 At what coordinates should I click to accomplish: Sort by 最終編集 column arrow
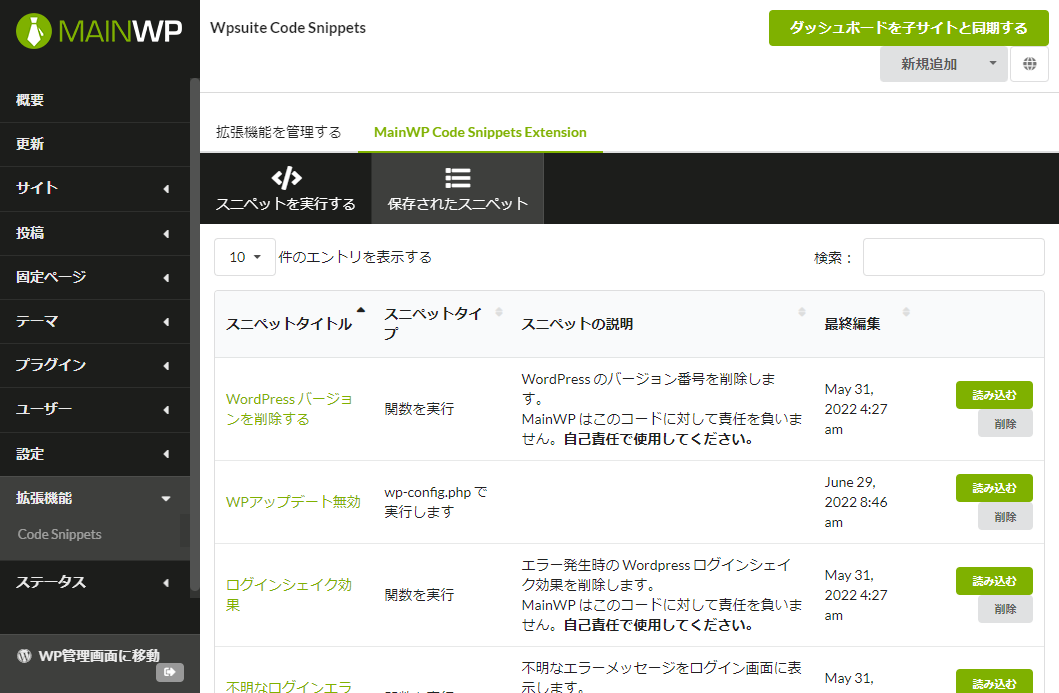tap(906, 311)
